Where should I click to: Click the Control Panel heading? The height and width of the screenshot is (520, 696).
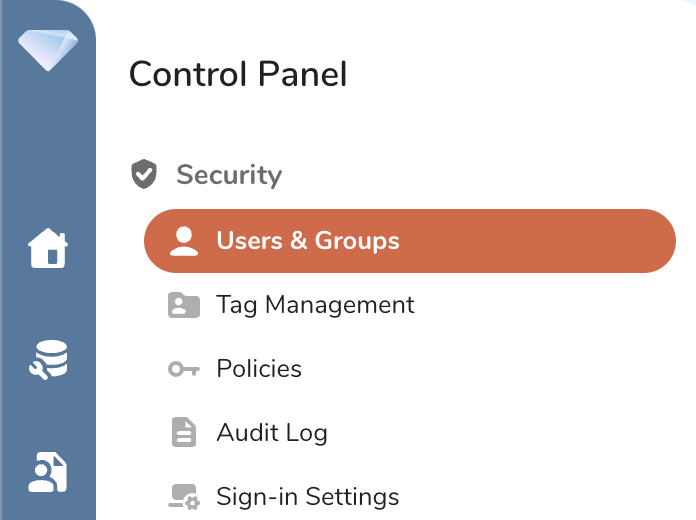coord(238,74)
